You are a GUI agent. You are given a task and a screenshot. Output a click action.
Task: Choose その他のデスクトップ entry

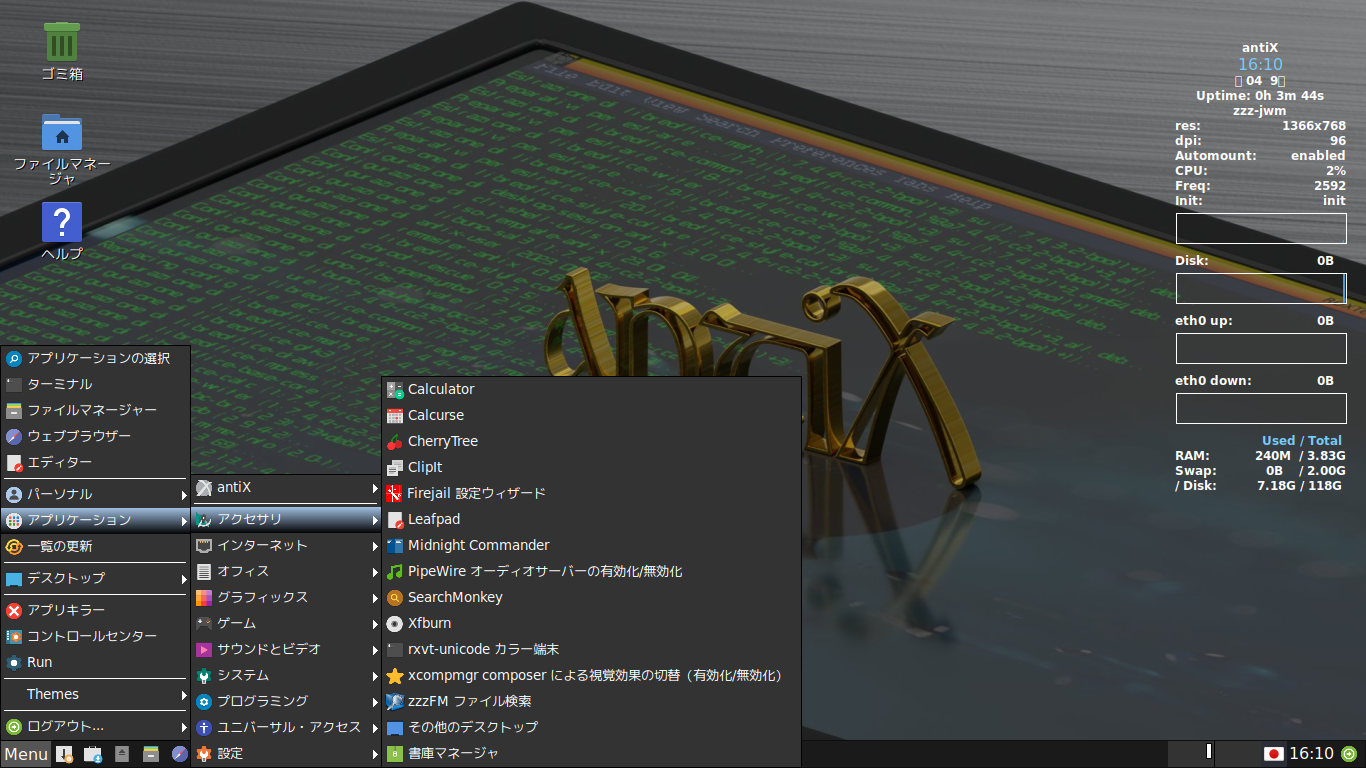coord(591,727)
